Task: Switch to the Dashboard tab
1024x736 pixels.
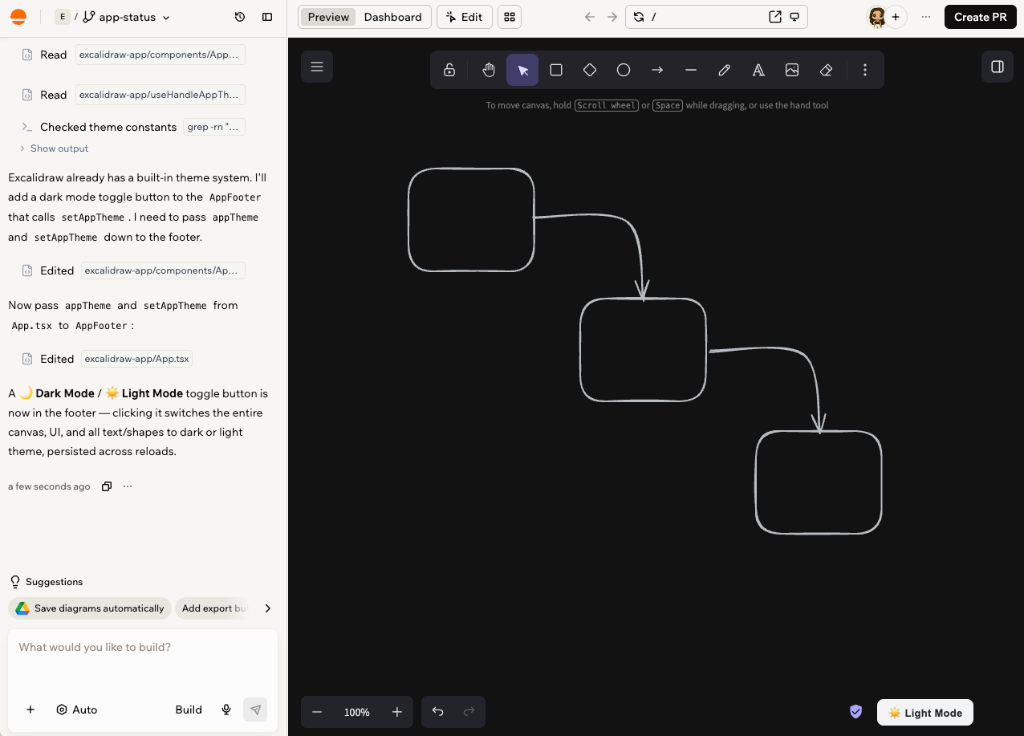Action: pos(392,17)
